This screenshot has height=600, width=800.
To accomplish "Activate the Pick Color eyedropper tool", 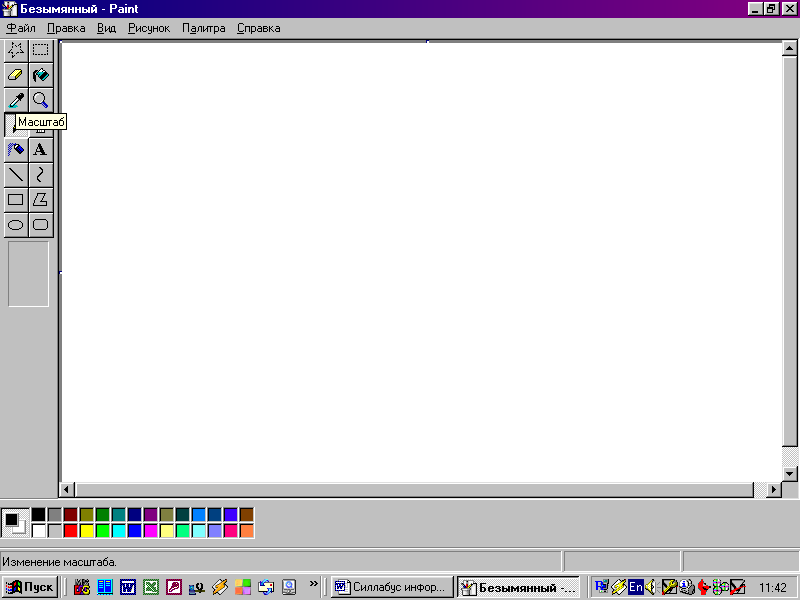I will pos(16,100).
